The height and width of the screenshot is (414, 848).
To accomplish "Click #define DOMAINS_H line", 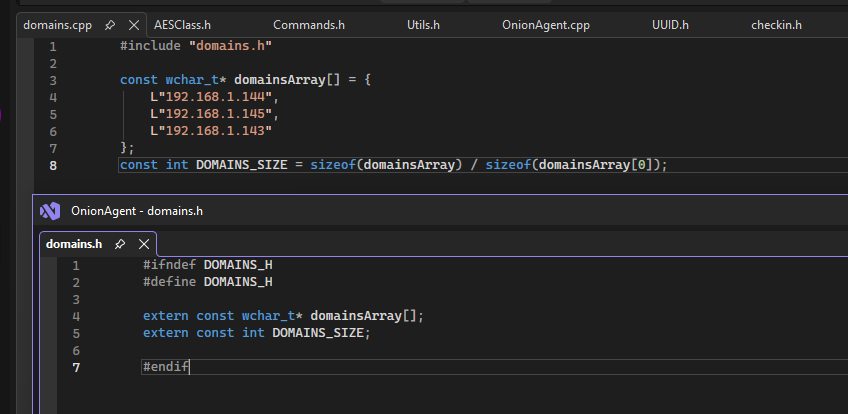I will [x=208, y=282].
